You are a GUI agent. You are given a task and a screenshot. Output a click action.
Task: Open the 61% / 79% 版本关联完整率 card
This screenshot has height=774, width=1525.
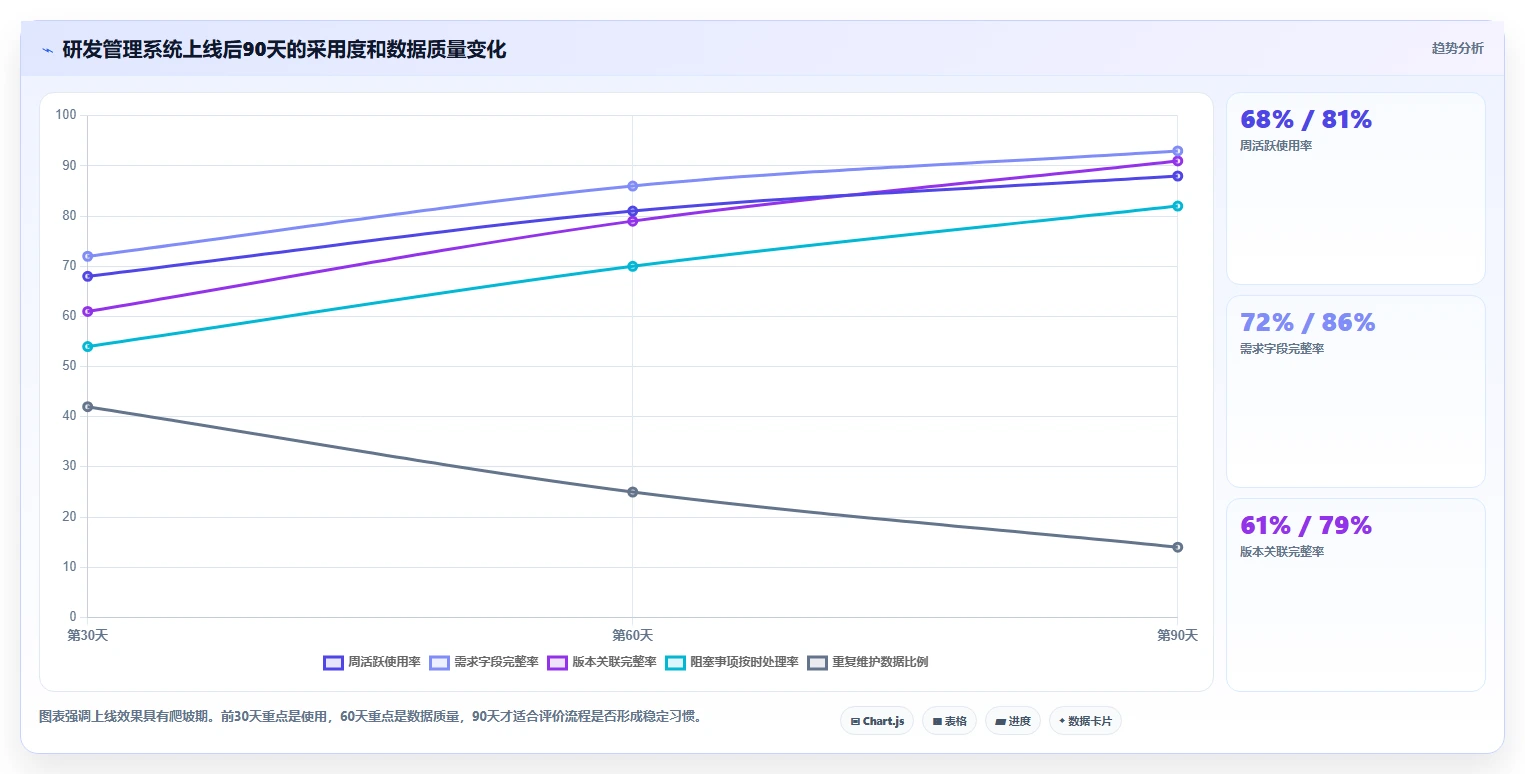tap(1355, 595)
